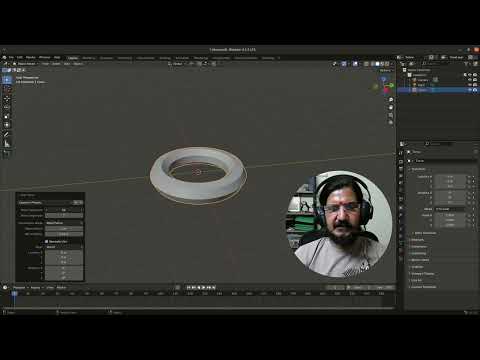
Task: Expand Relations panel in properties
Action: 417,240
